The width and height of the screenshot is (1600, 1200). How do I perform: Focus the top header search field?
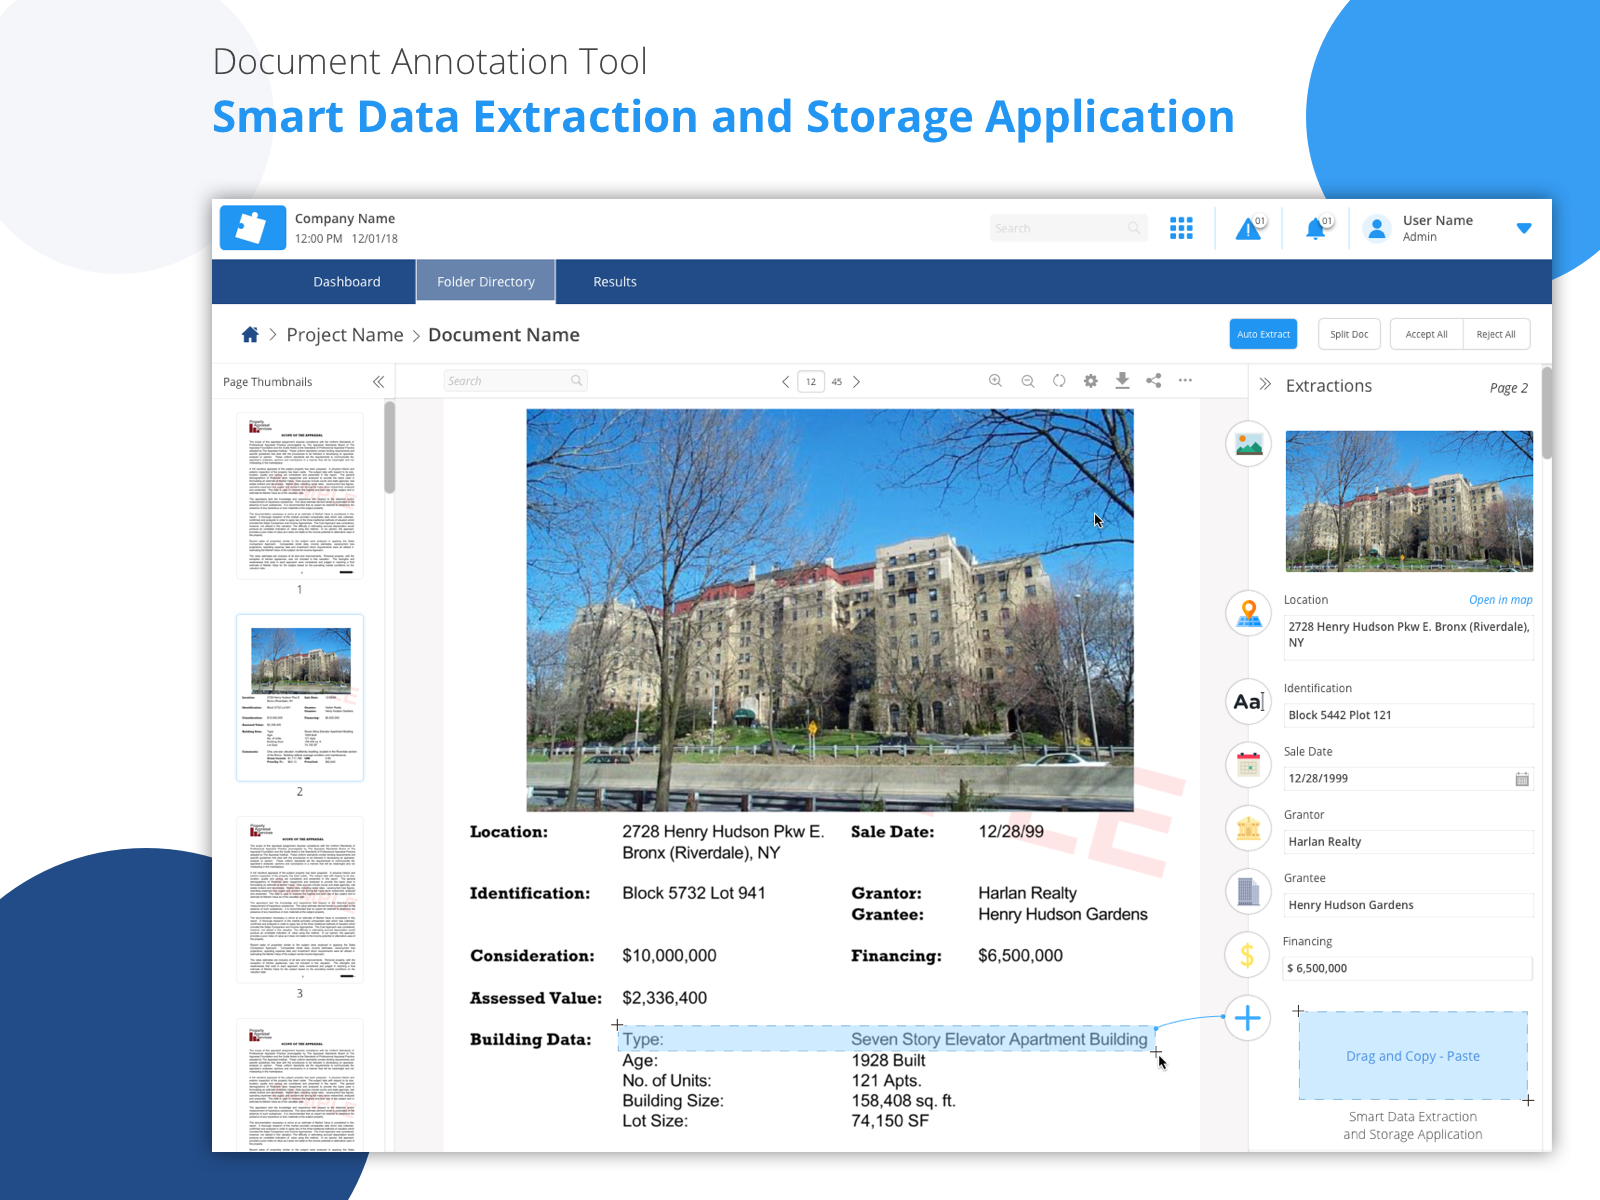point(1067,228)
